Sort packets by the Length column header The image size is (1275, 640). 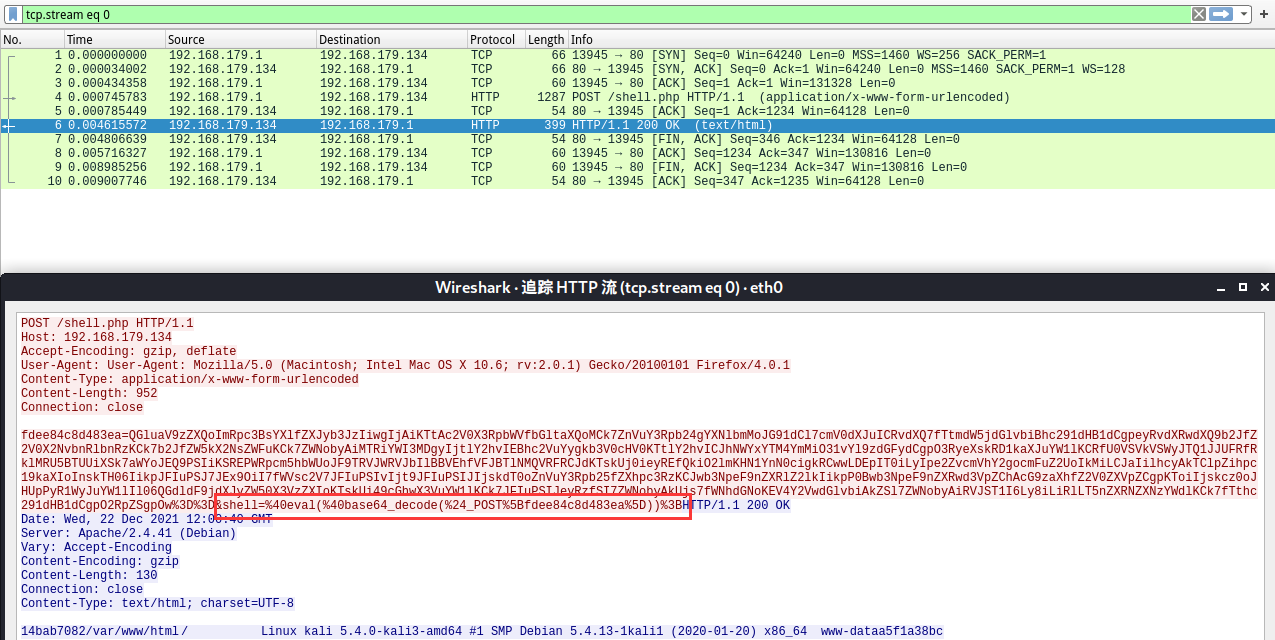pyautogui.click(x=546, y=39)
